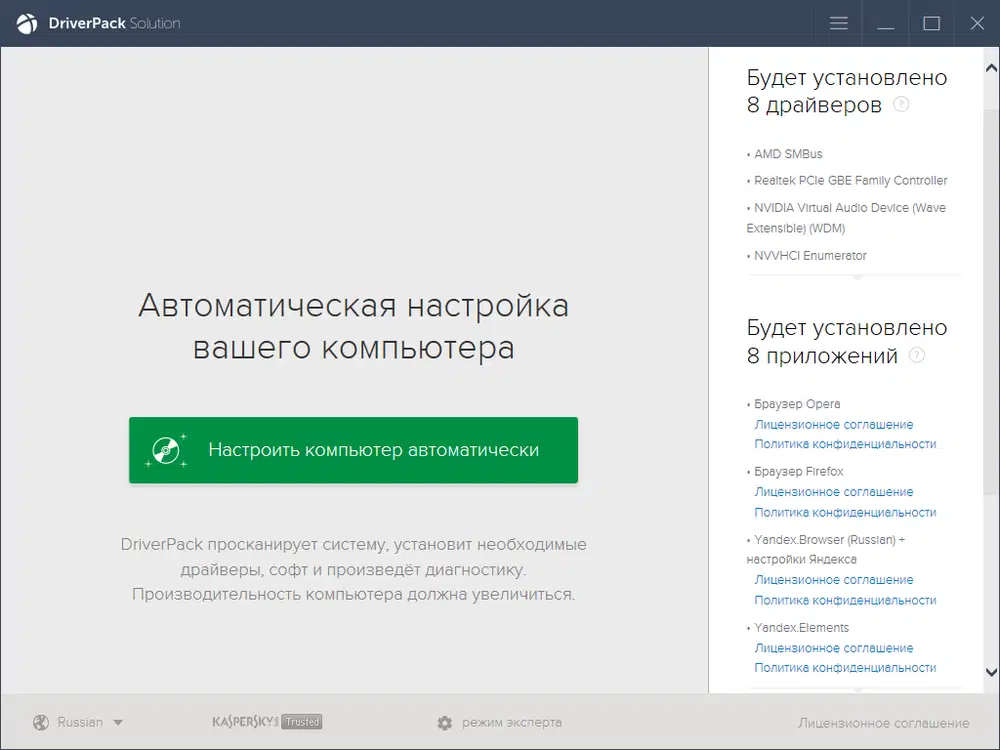
Task: Click the scrollbar up arrow
Action: click(x=991, y=68)
